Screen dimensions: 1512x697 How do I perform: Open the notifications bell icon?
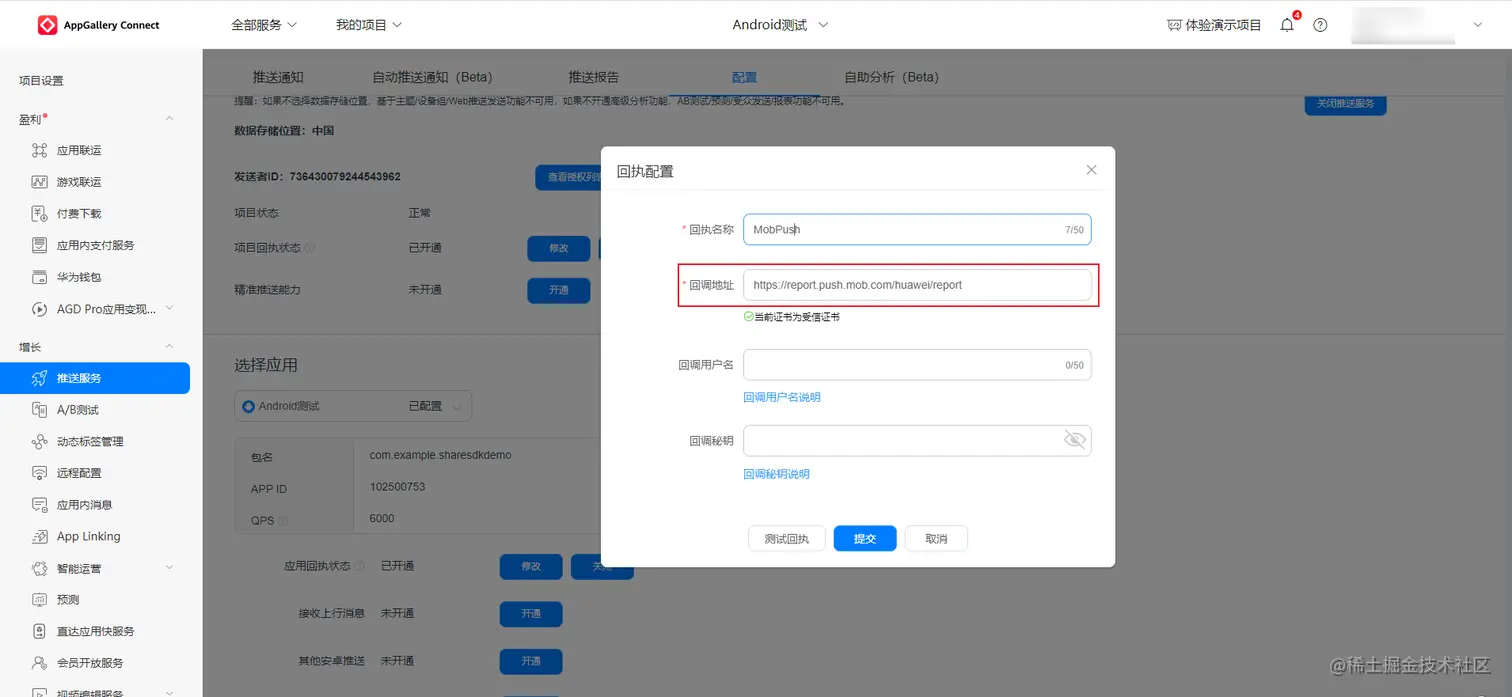click(1287, 25)
